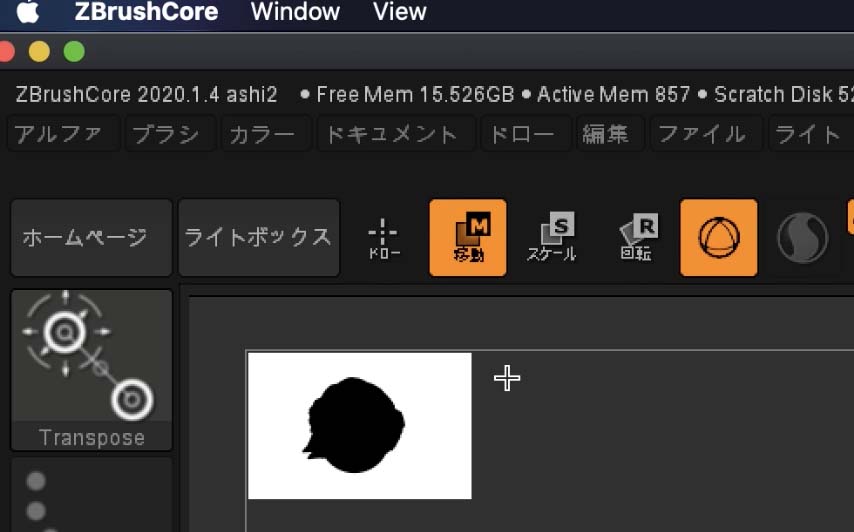Open the ライト (Light) palette menu
Viewport: 854px width, 532px height.
[811, 134]
